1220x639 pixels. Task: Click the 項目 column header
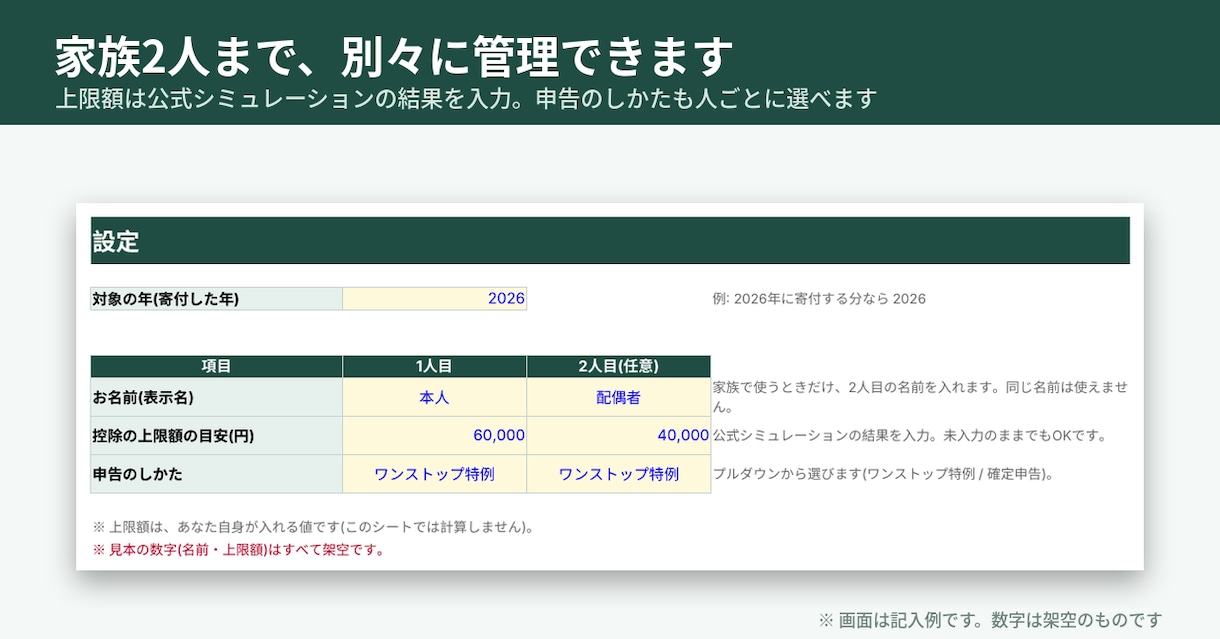coord(216,366)
